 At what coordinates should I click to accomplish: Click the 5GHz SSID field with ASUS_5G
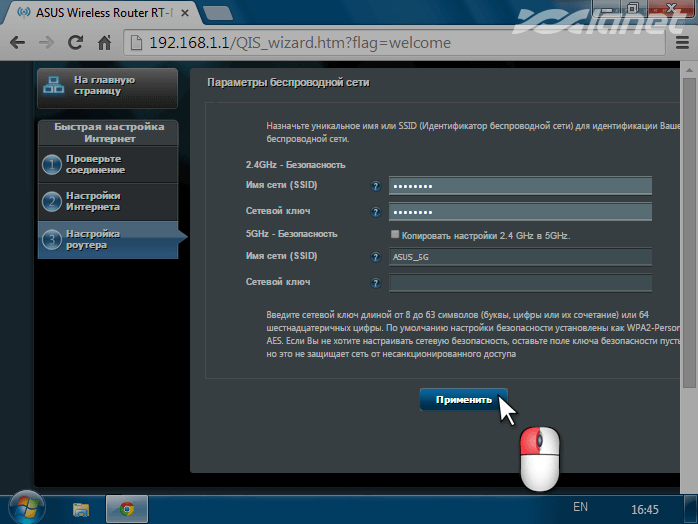[520, 257]
